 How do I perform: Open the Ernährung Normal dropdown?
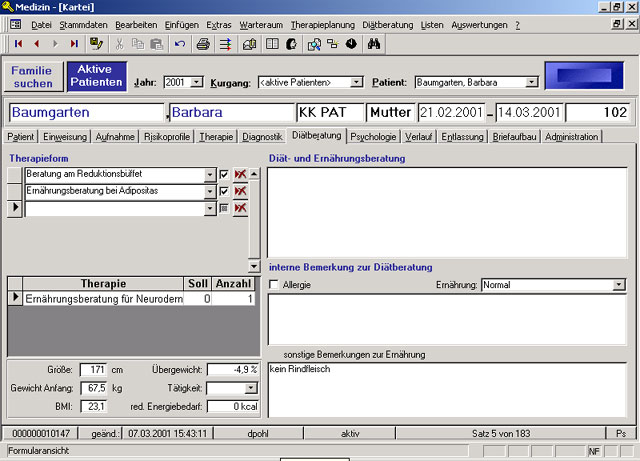coord(619,285)
